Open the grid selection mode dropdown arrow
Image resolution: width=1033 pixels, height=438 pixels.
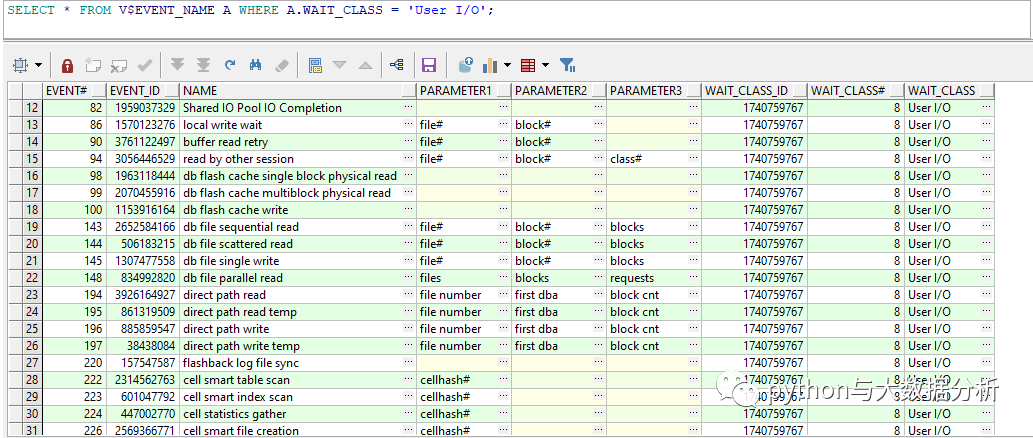[38, 65]
